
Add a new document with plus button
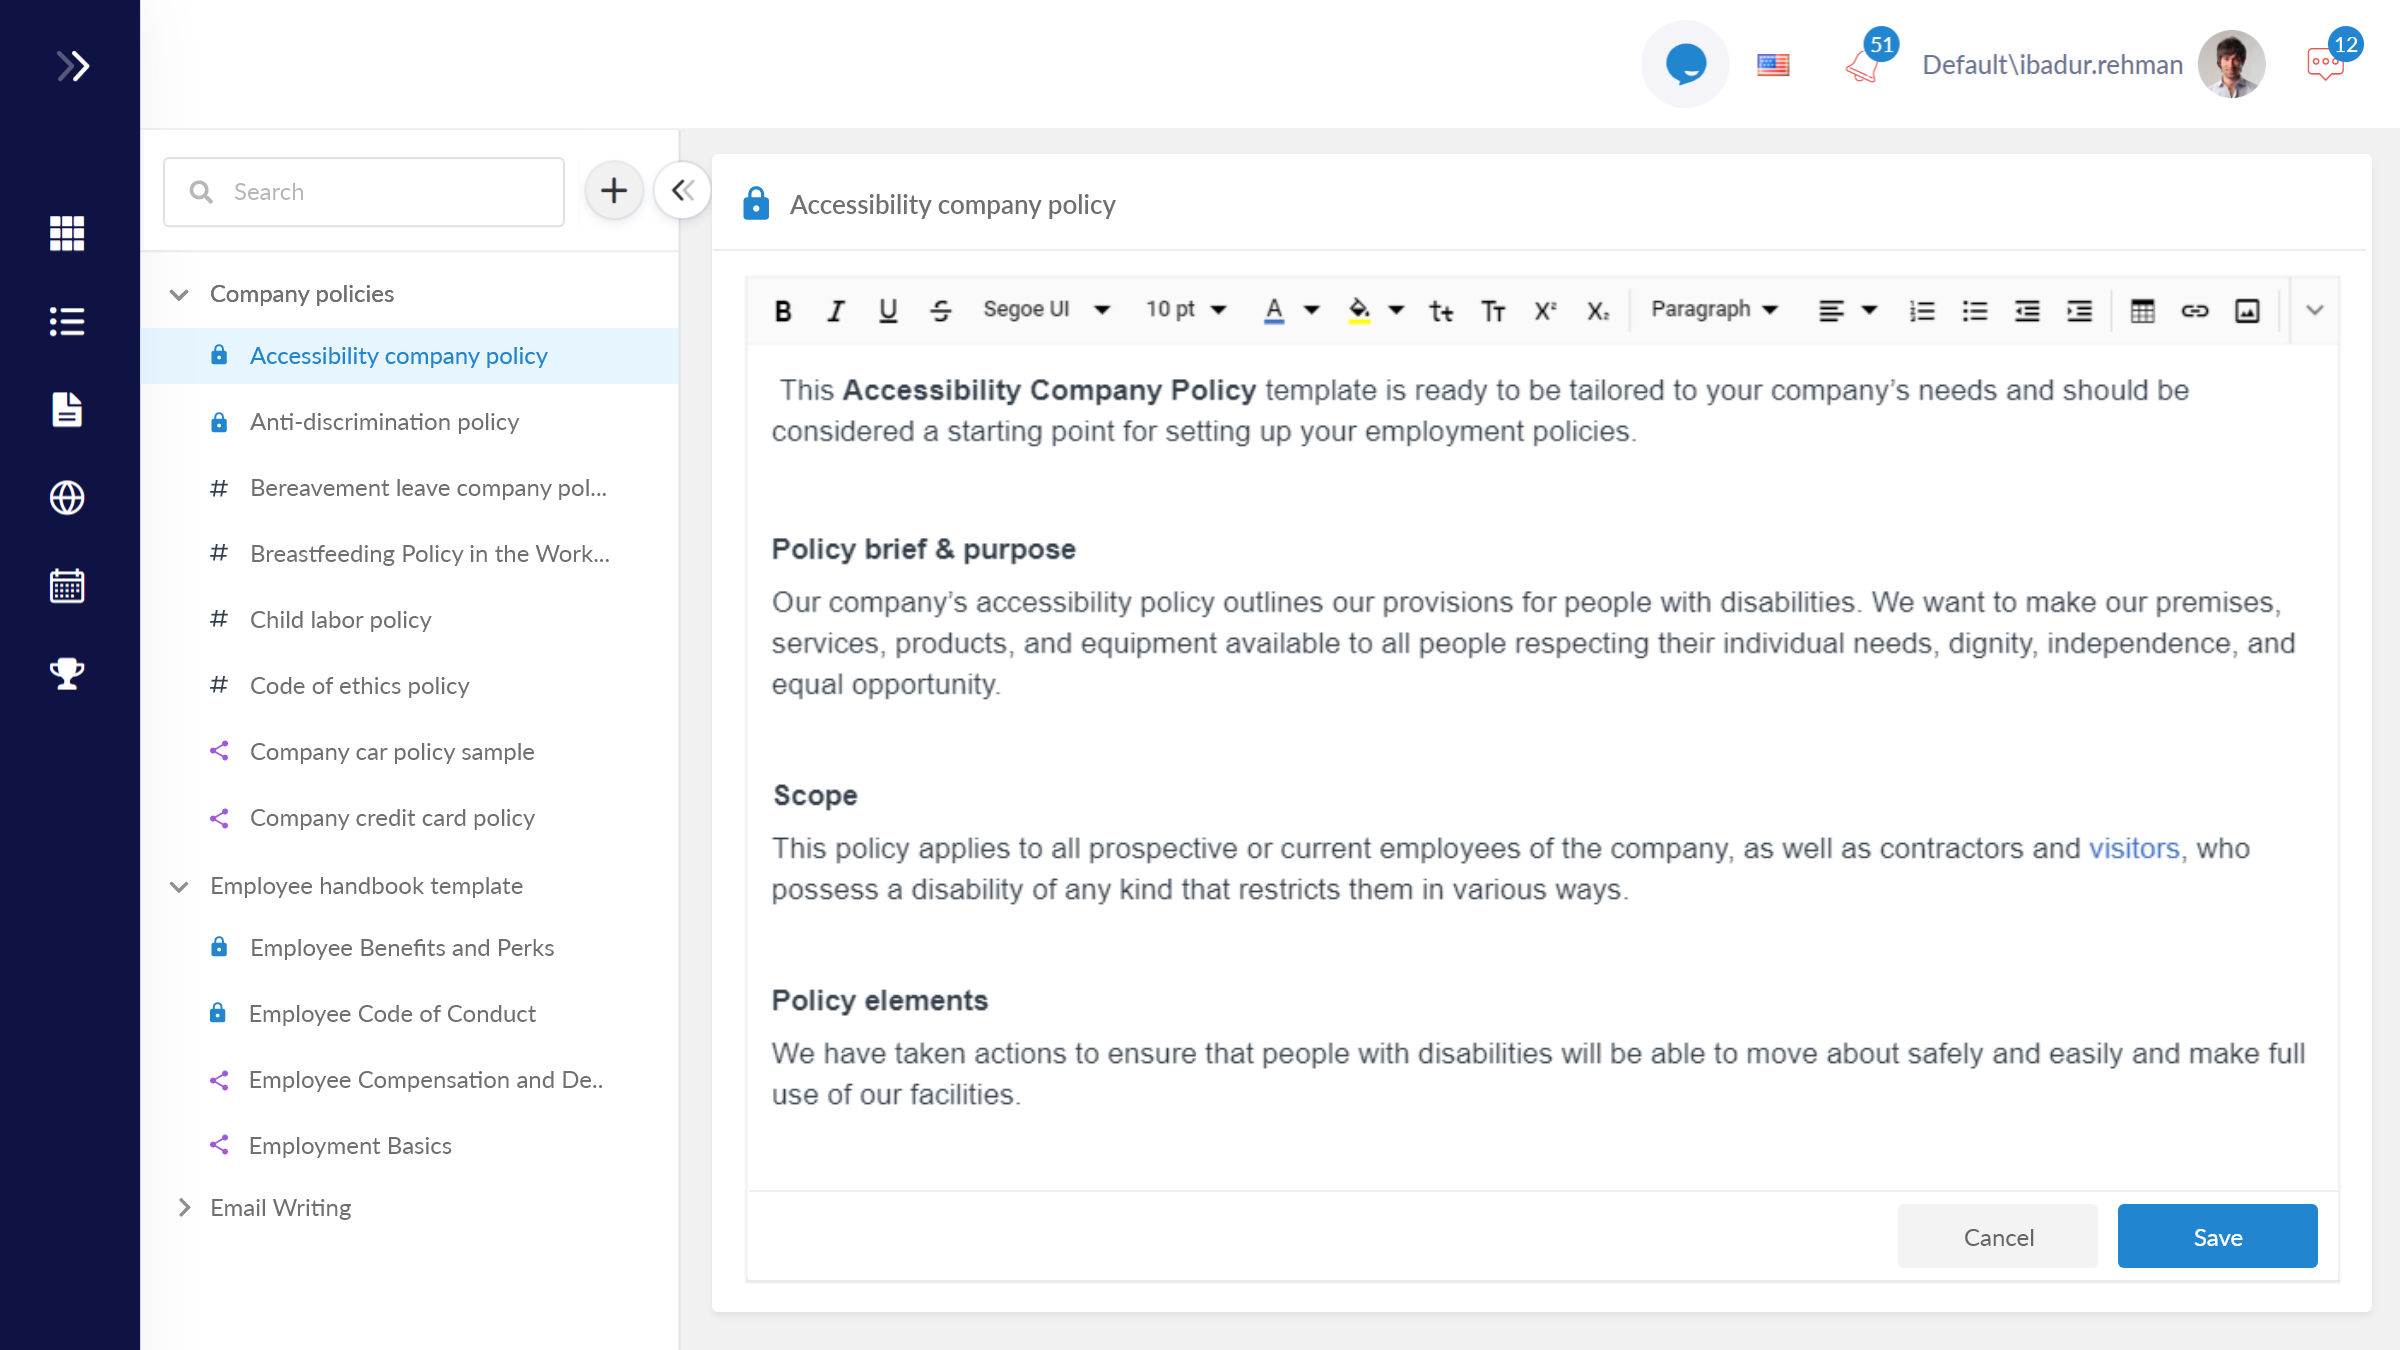point(614,191)
